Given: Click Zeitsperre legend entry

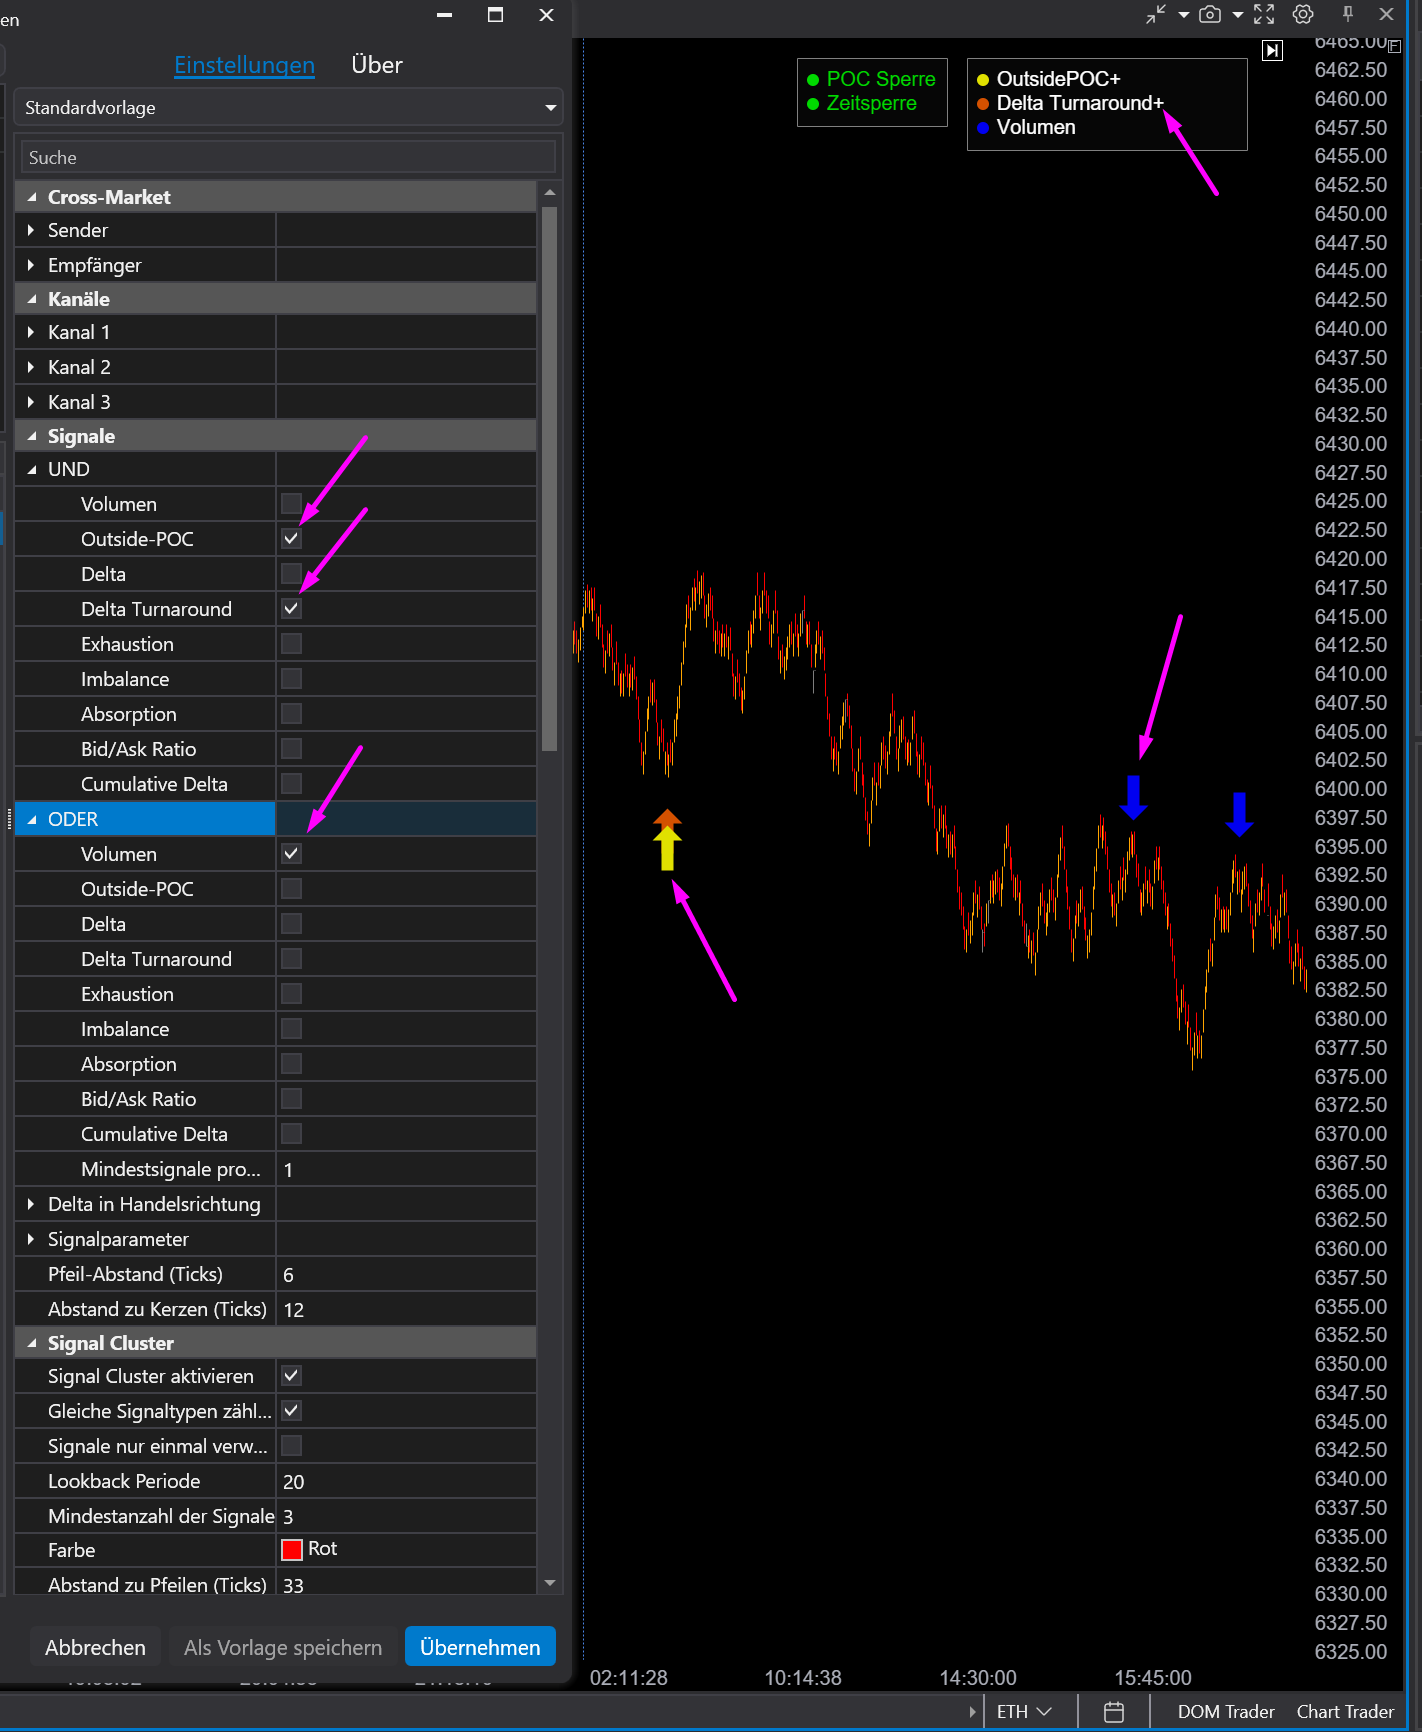Looking at the screenshot, I should [x=861, y=103].
